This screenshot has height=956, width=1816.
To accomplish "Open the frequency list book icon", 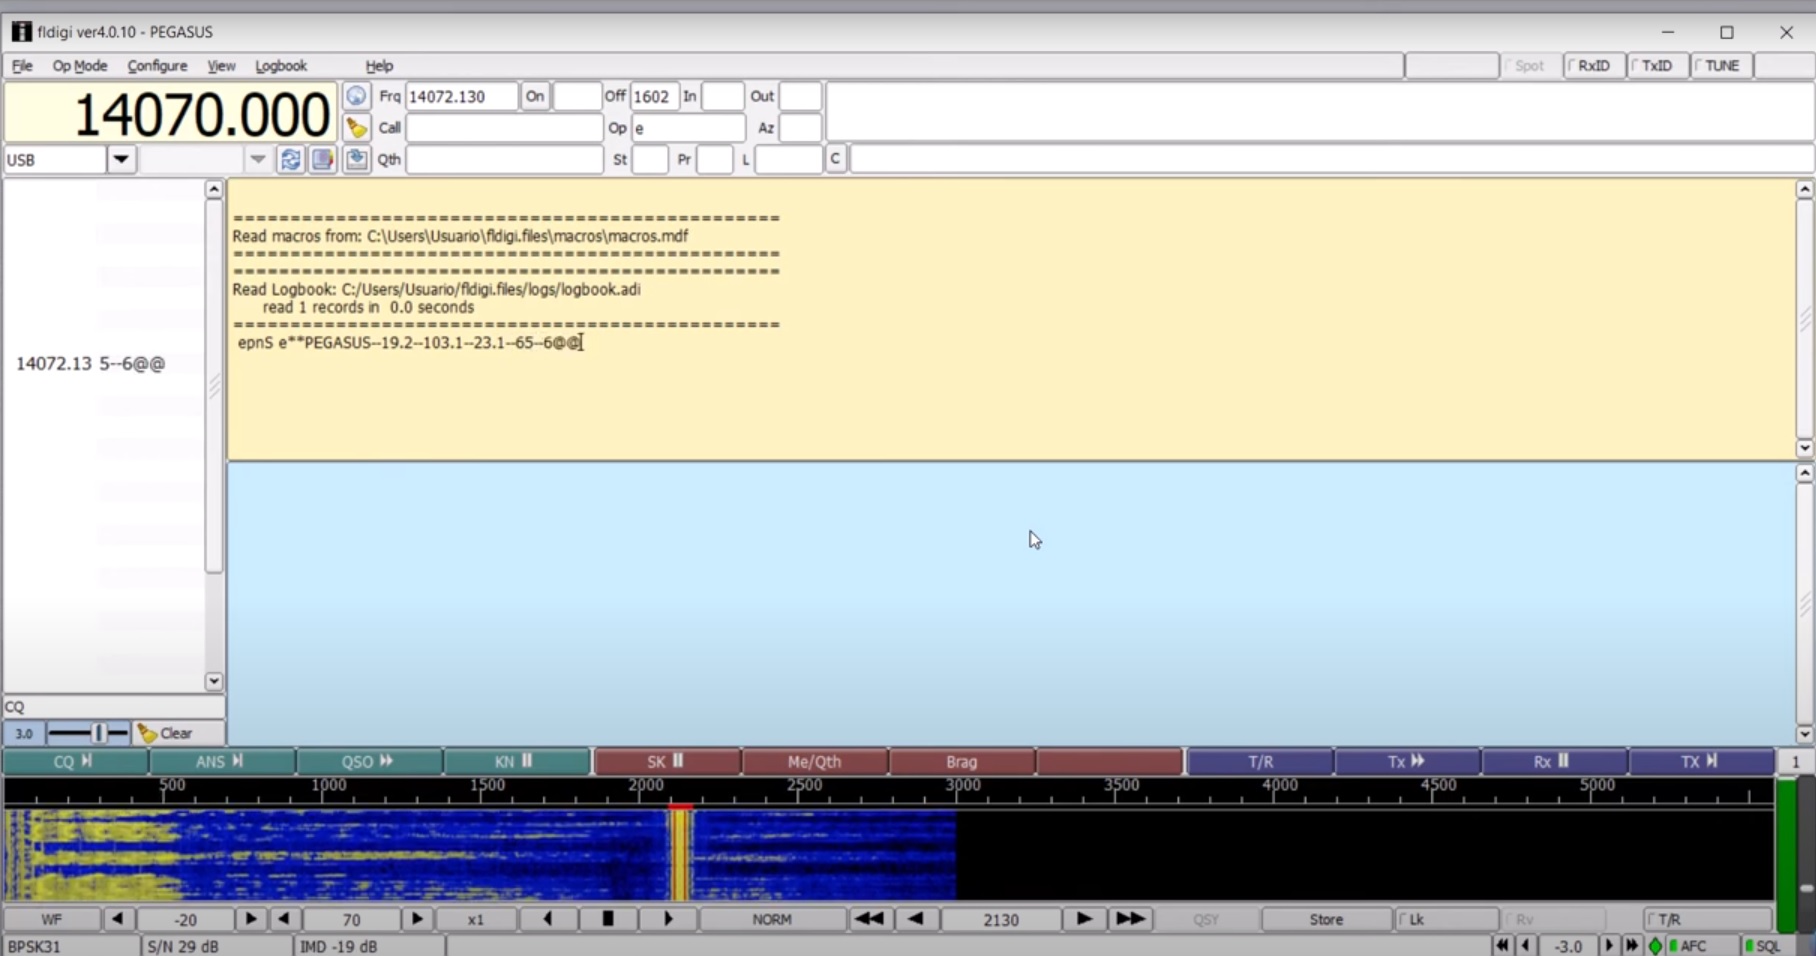I will click(x=322, y=160).
